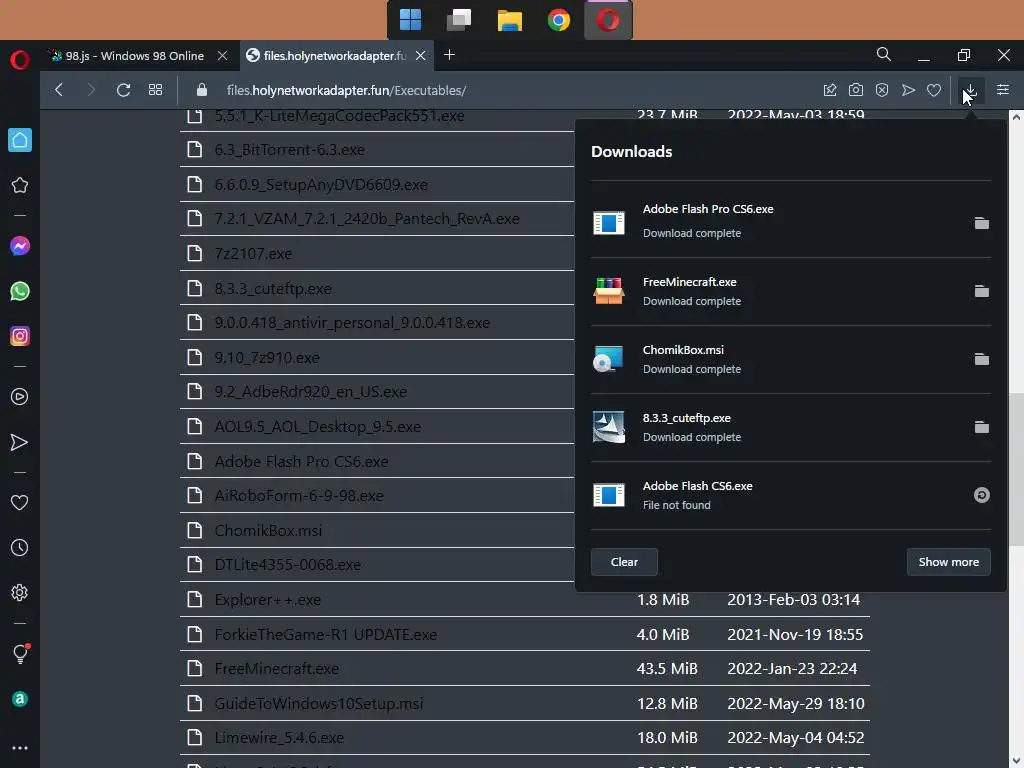Screen dimensions: 1024x768
Task: Click the Opera taskbar icon
Action: click(608, 20)
